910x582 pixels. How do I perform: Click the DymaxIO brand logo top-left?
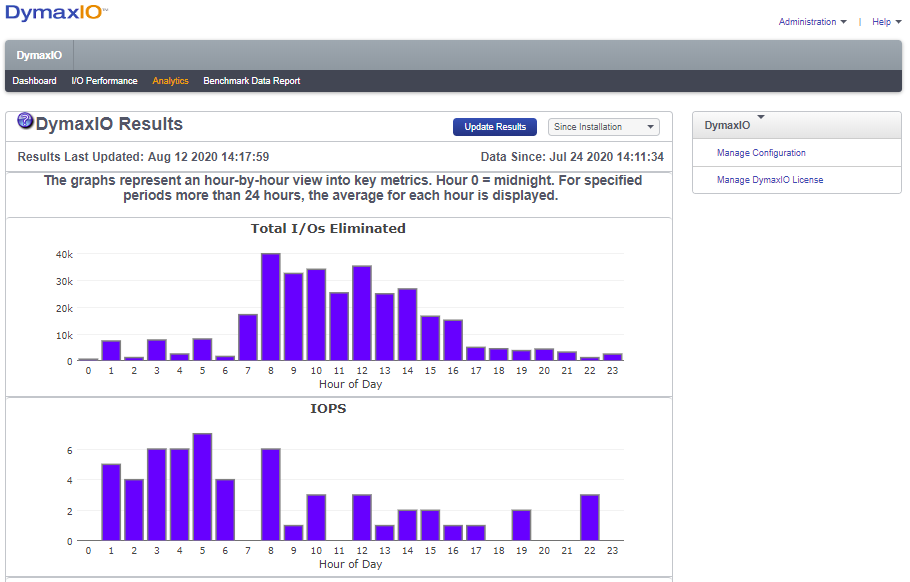55,14
